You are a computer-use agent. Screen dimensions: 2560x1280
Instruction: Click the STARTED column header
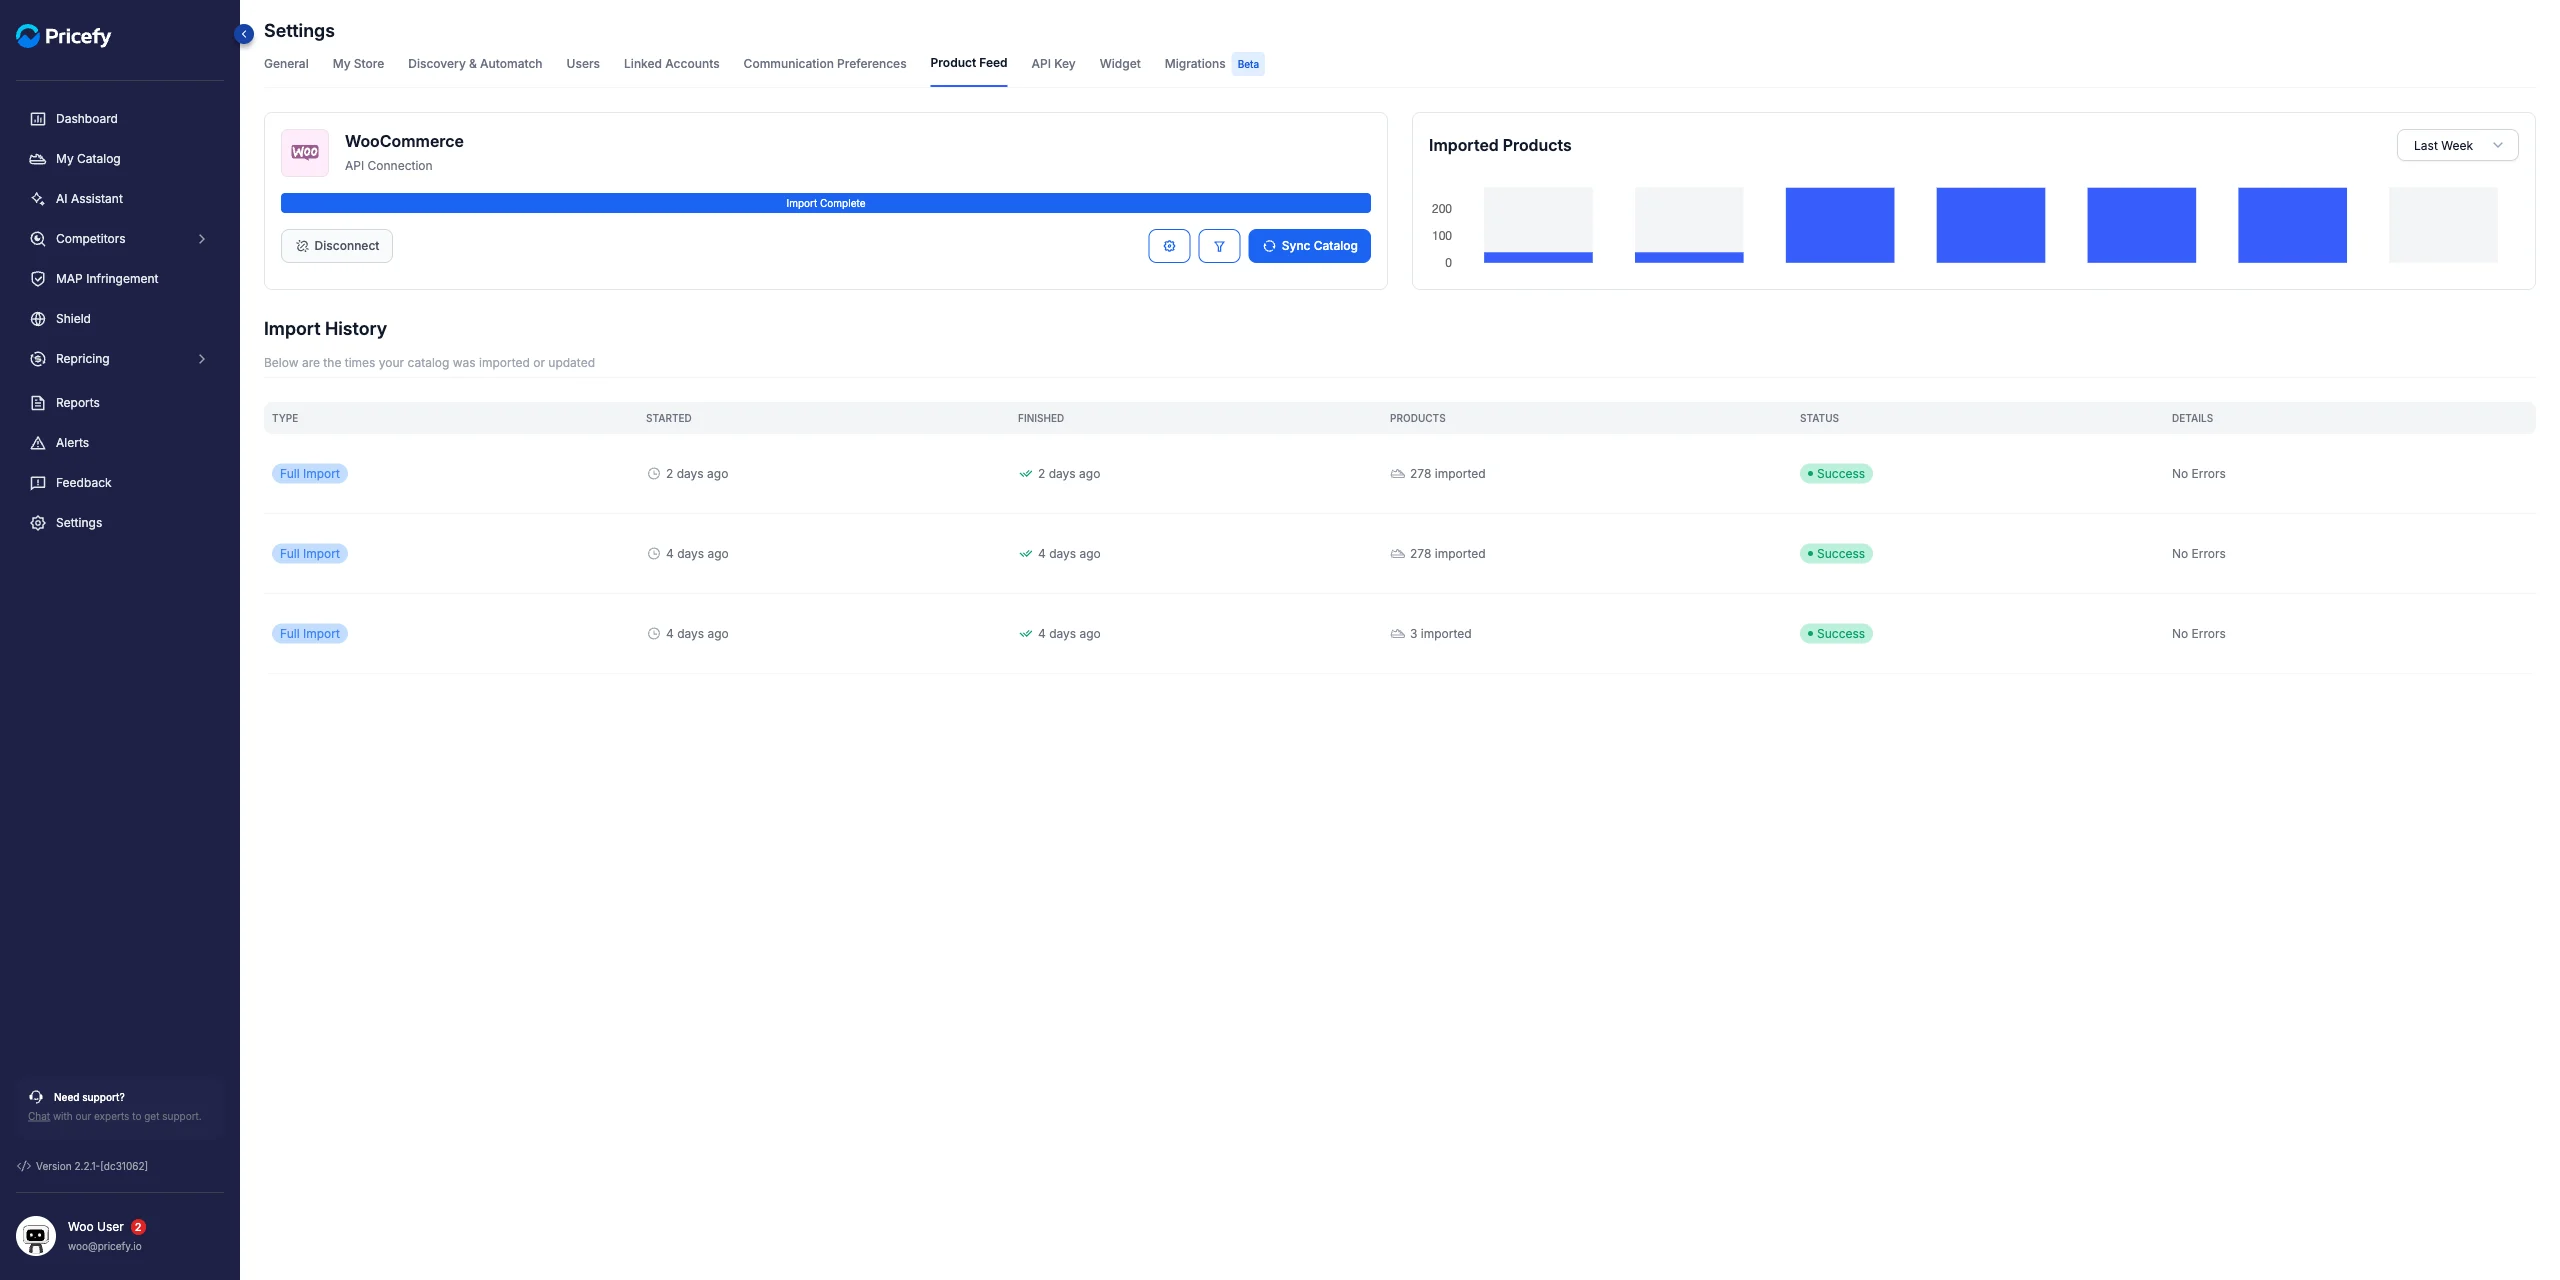pyautogui.click(x=669, y=418)
